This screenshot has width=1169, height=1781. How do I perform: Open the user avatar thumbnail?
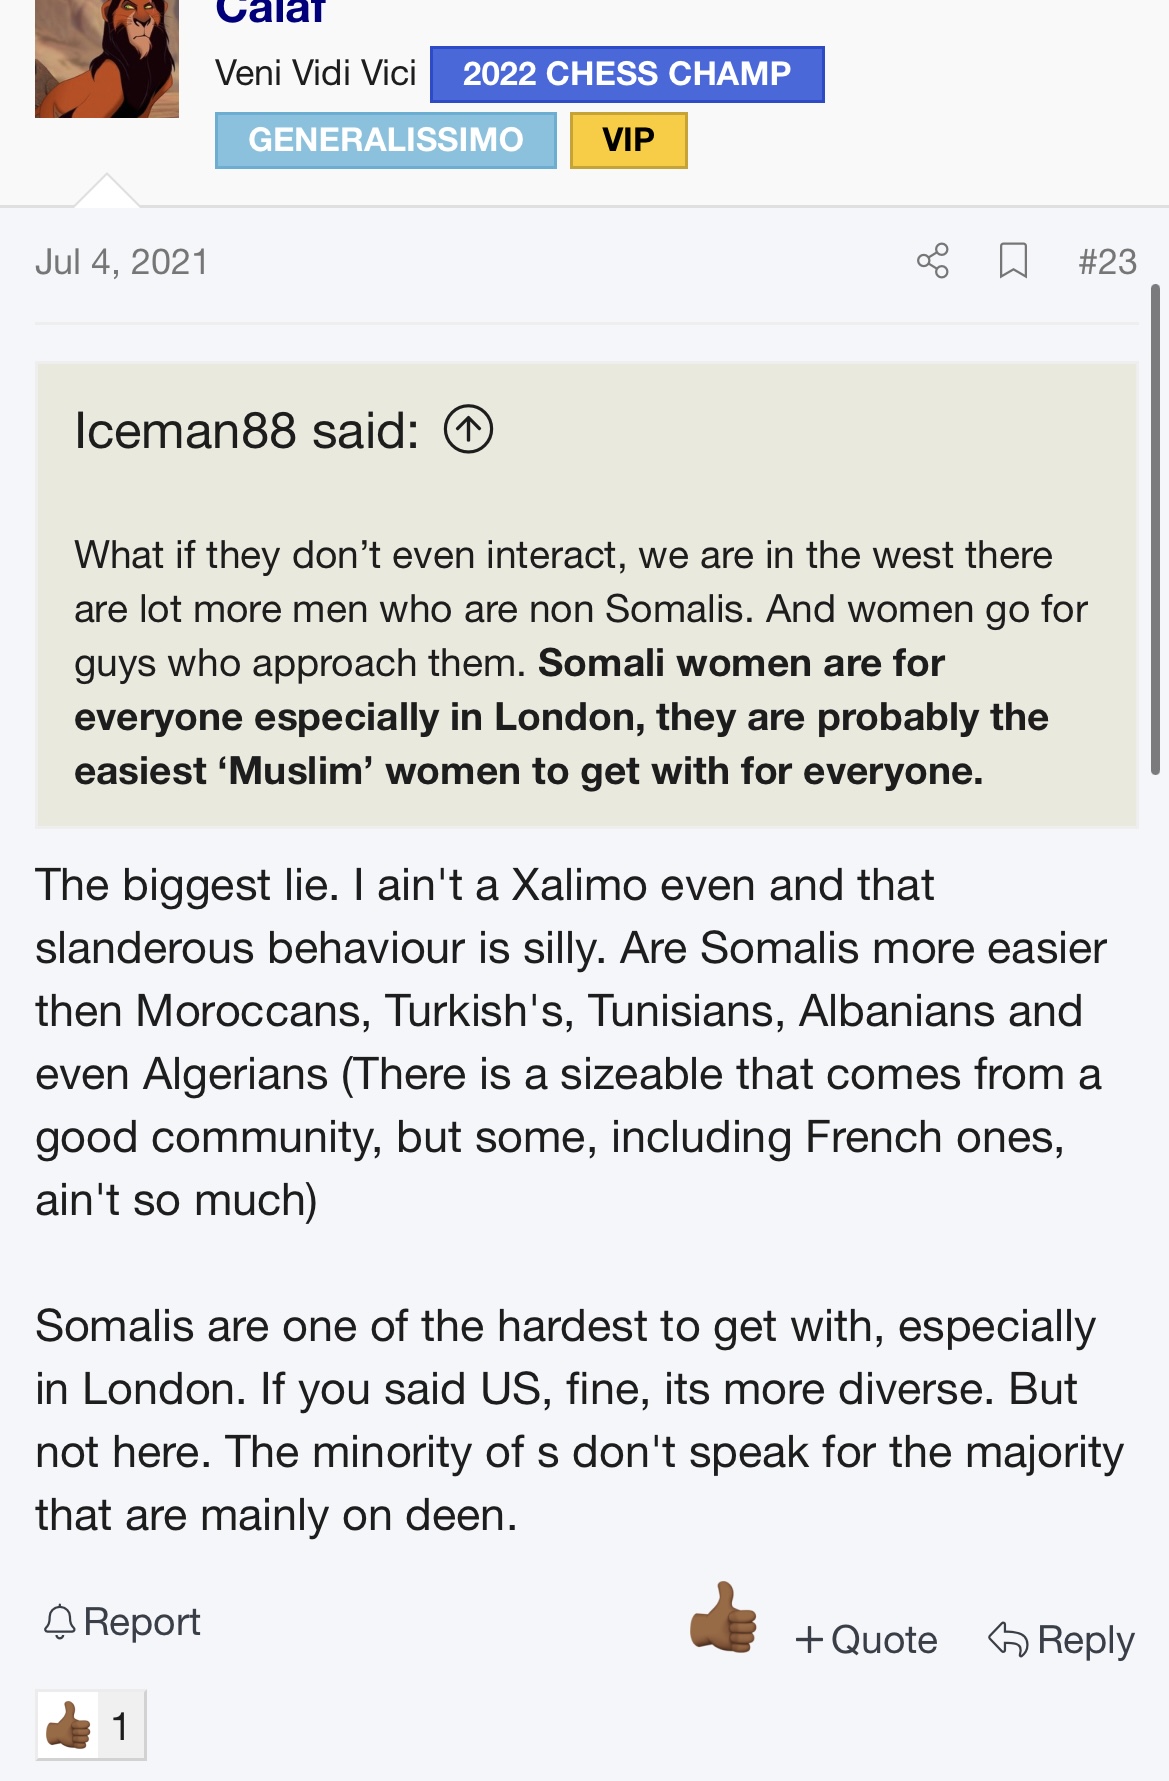[107, 59]
